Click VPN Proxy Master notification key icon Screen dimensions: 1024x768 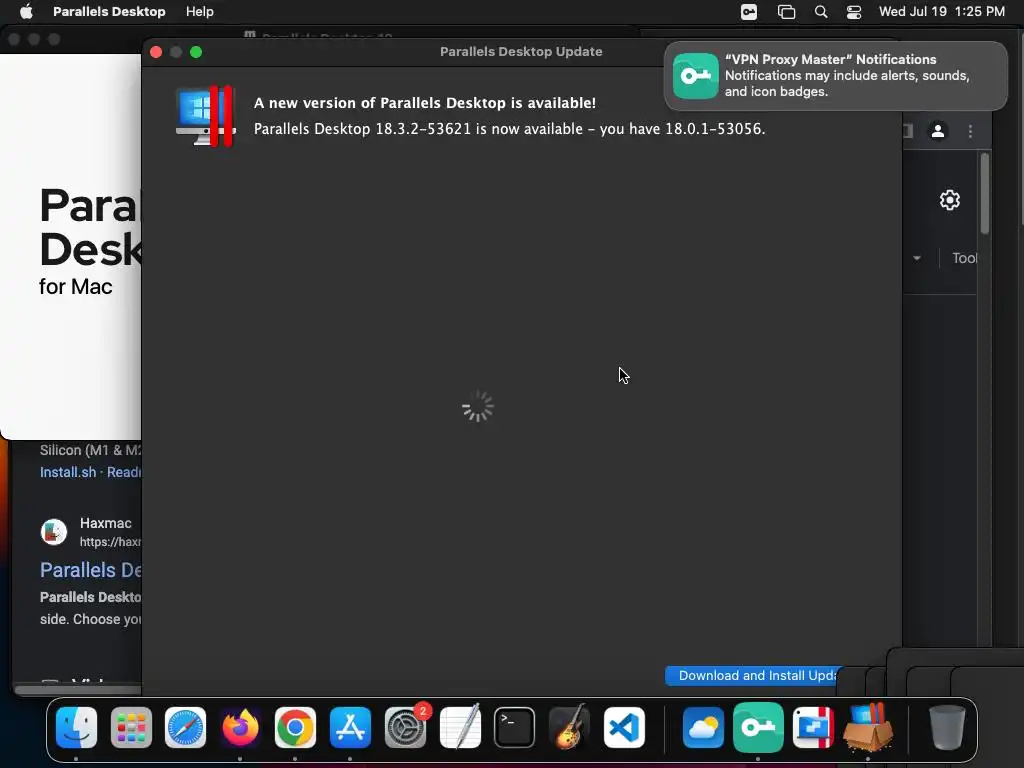(696, 76)
